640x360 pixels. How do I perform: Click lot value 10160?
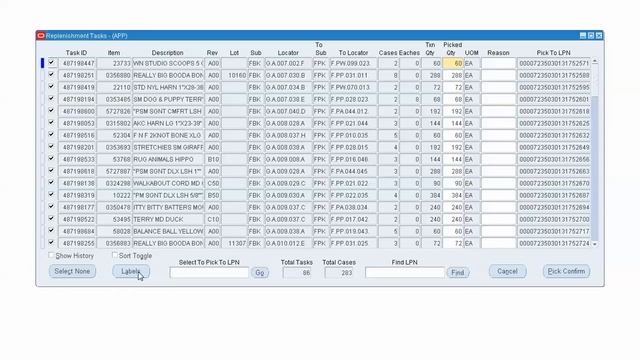point(234,76)
